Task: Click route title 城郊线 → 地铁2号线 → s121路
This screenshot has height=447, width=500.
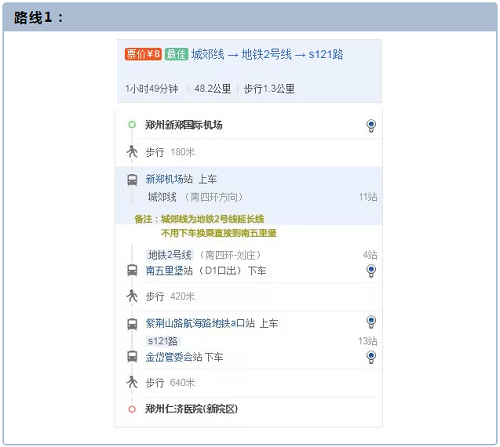Action: click(267, 54)
